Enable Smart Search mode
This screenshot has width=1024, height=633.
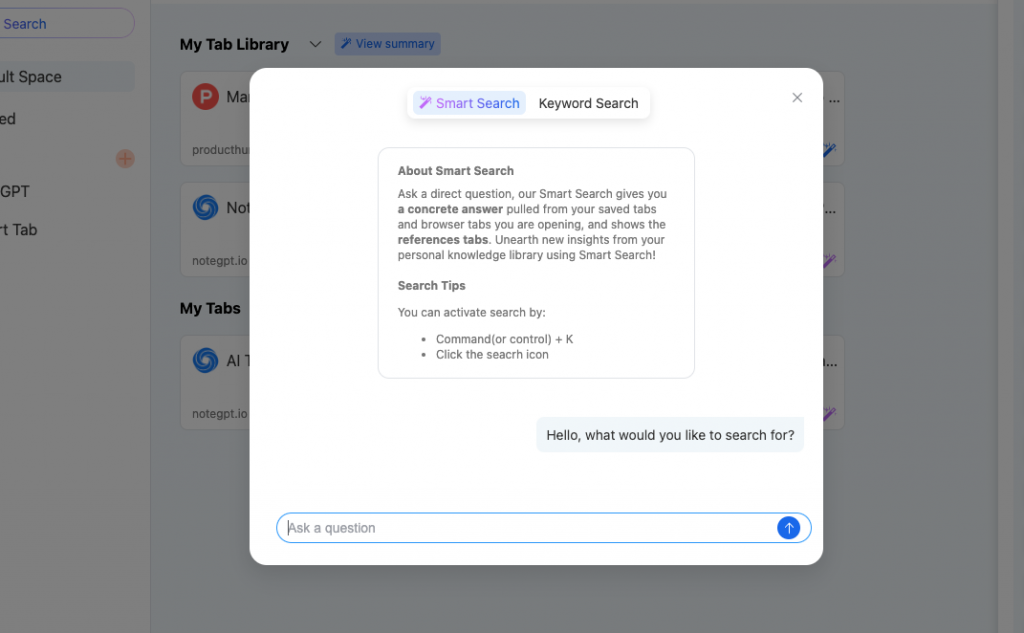pyautogui.click(x=468, y=102)
